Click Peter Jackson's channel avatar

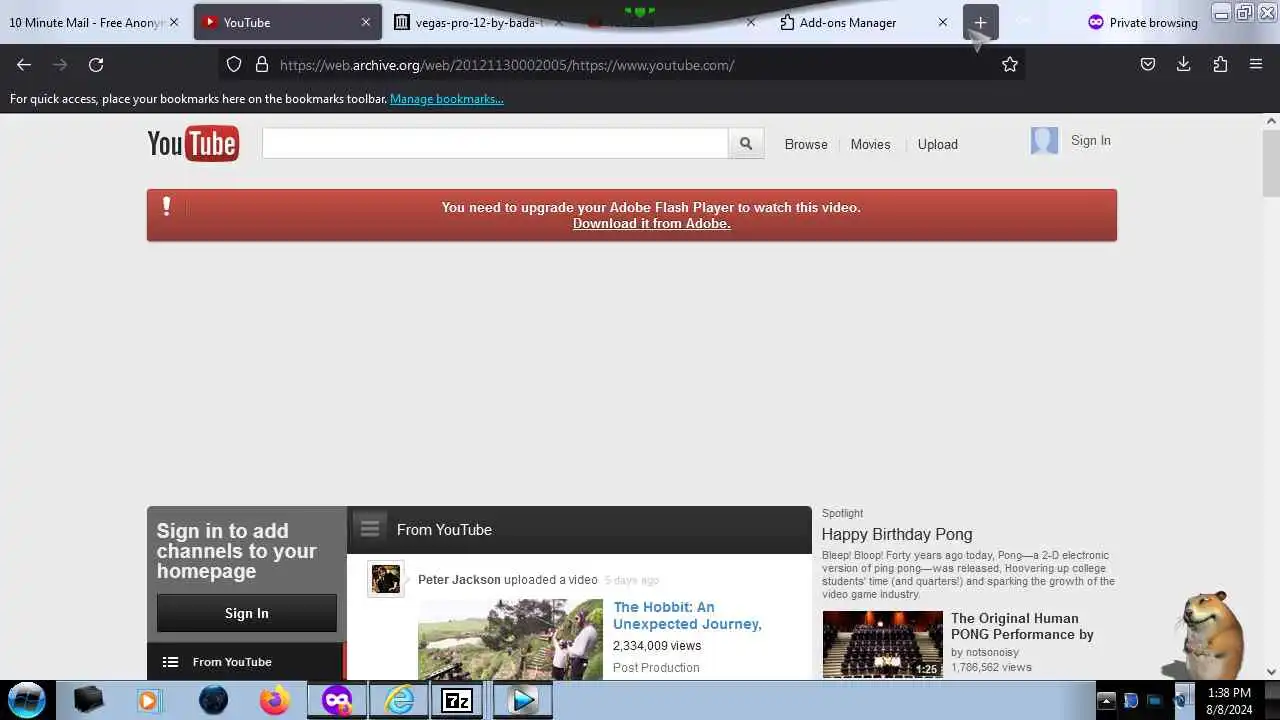click(x=386, y=578)
